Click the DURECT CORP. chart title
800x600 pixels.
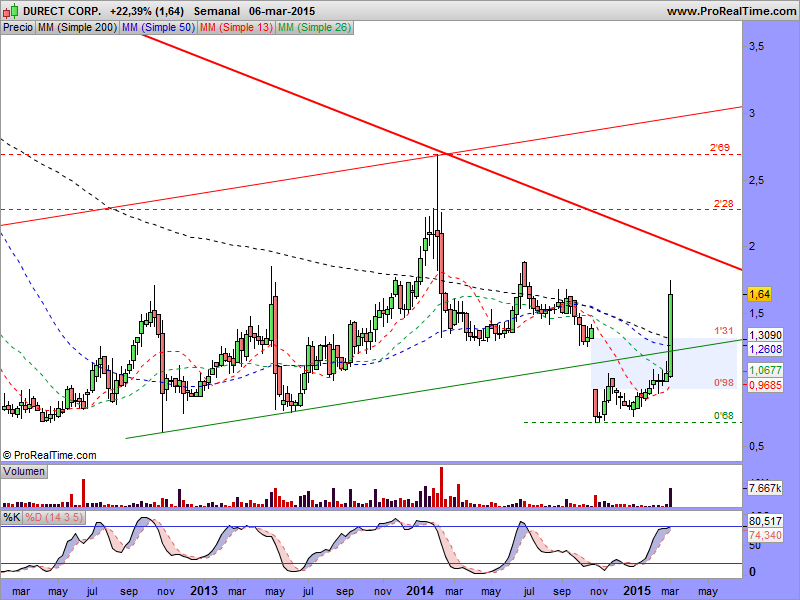pyautogui.click(x=62, y=11)
